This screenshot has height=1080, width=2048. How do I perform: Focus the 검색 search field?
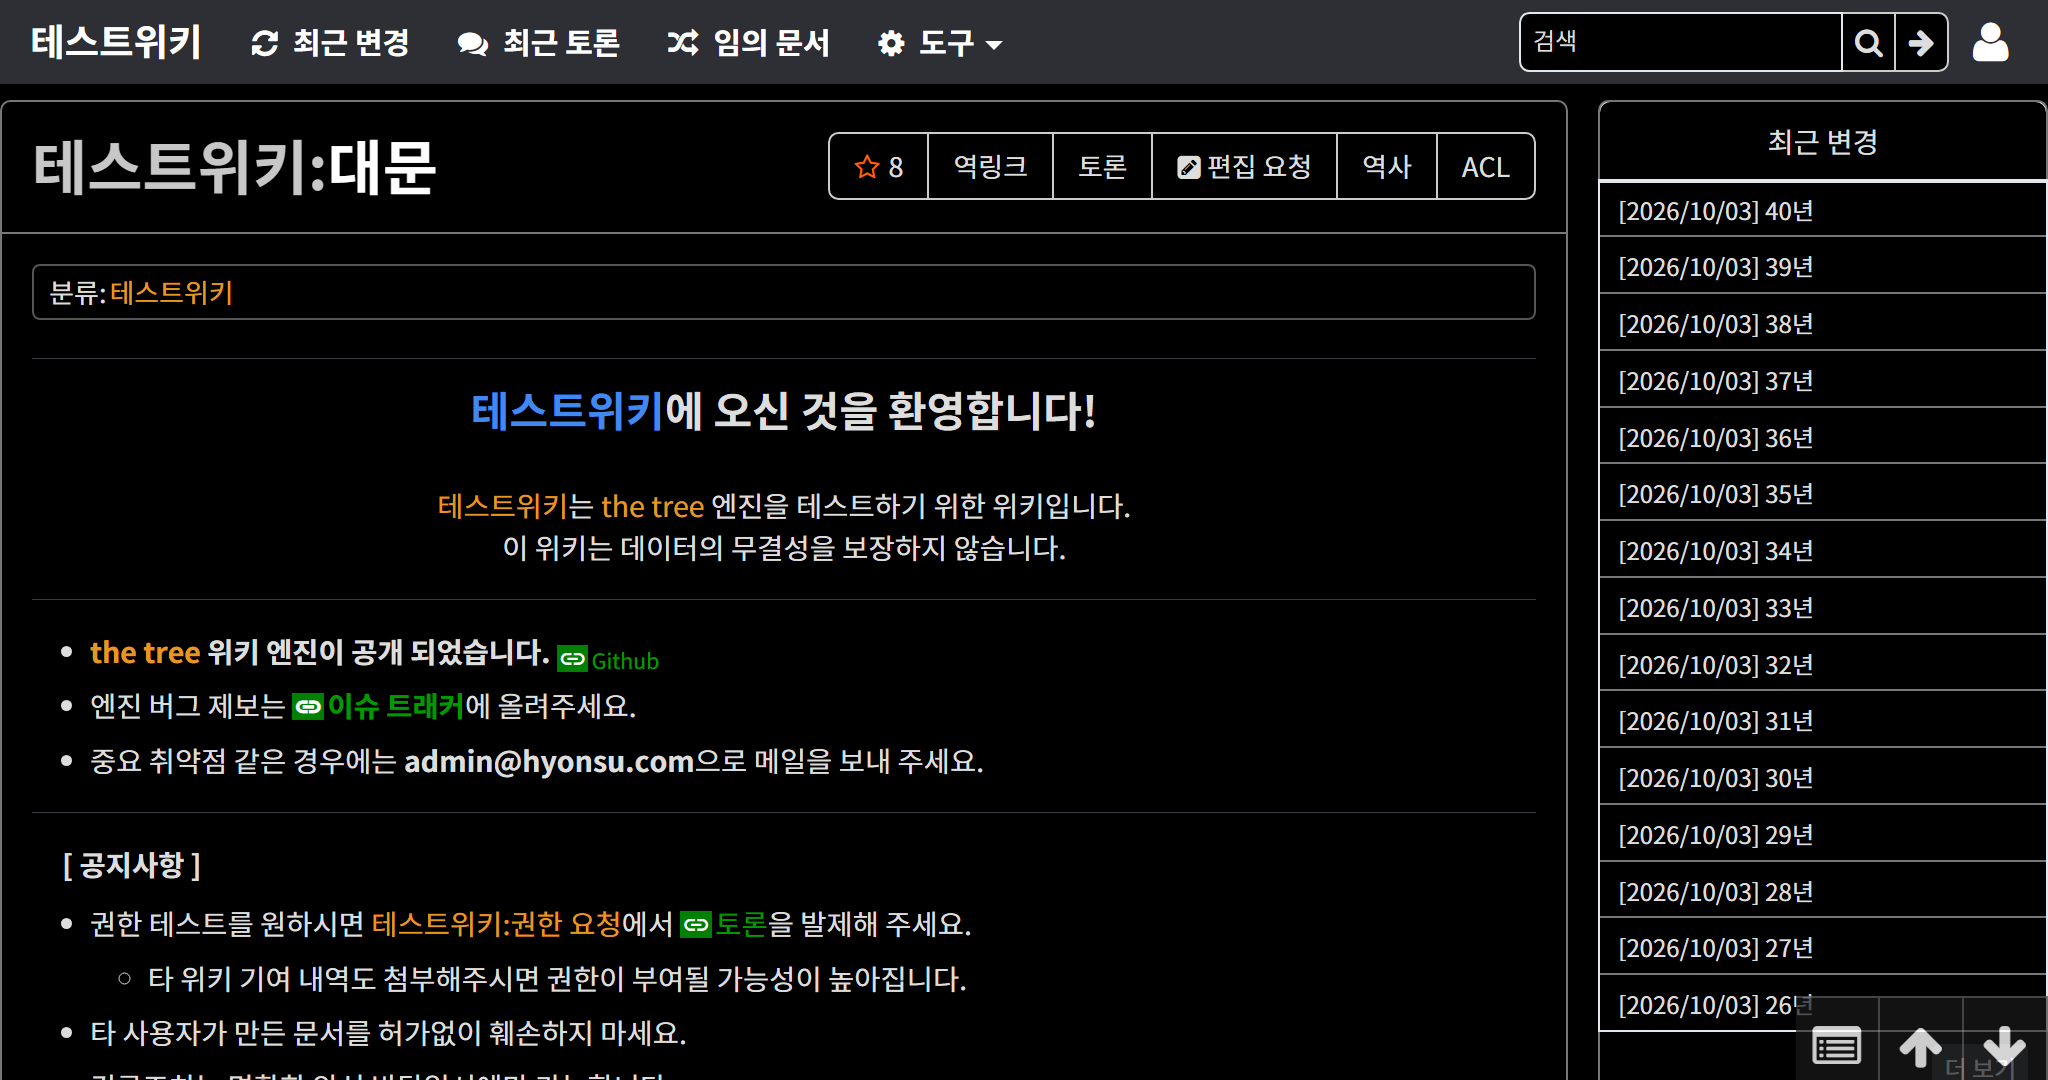click(1681, 42)
